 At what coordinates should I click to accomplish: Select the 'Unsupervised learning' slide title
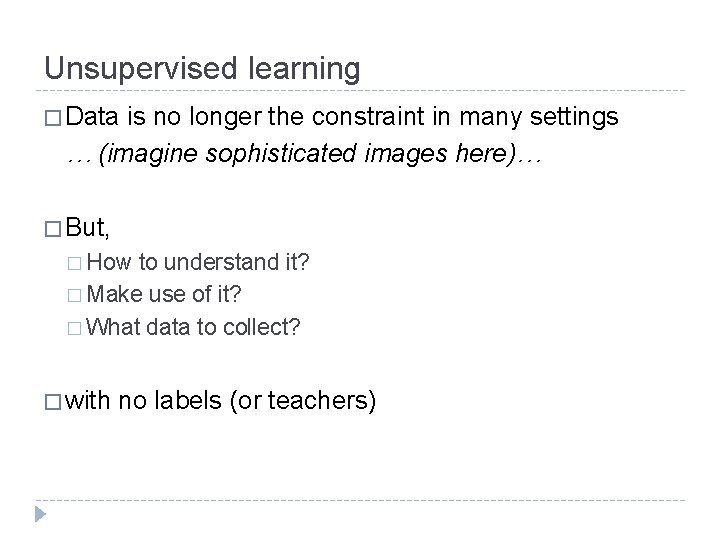click(202, 68)
